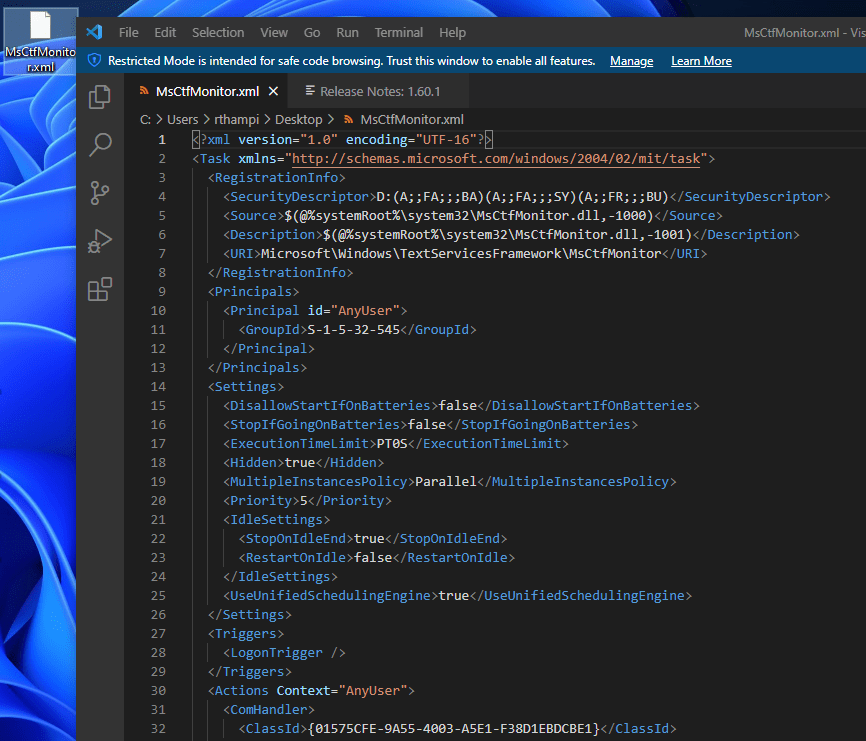The width and height of the screenshot is (866, 741).
Task: Click the GroupId value S-1-5-32-545
Action: pos(353,330)
